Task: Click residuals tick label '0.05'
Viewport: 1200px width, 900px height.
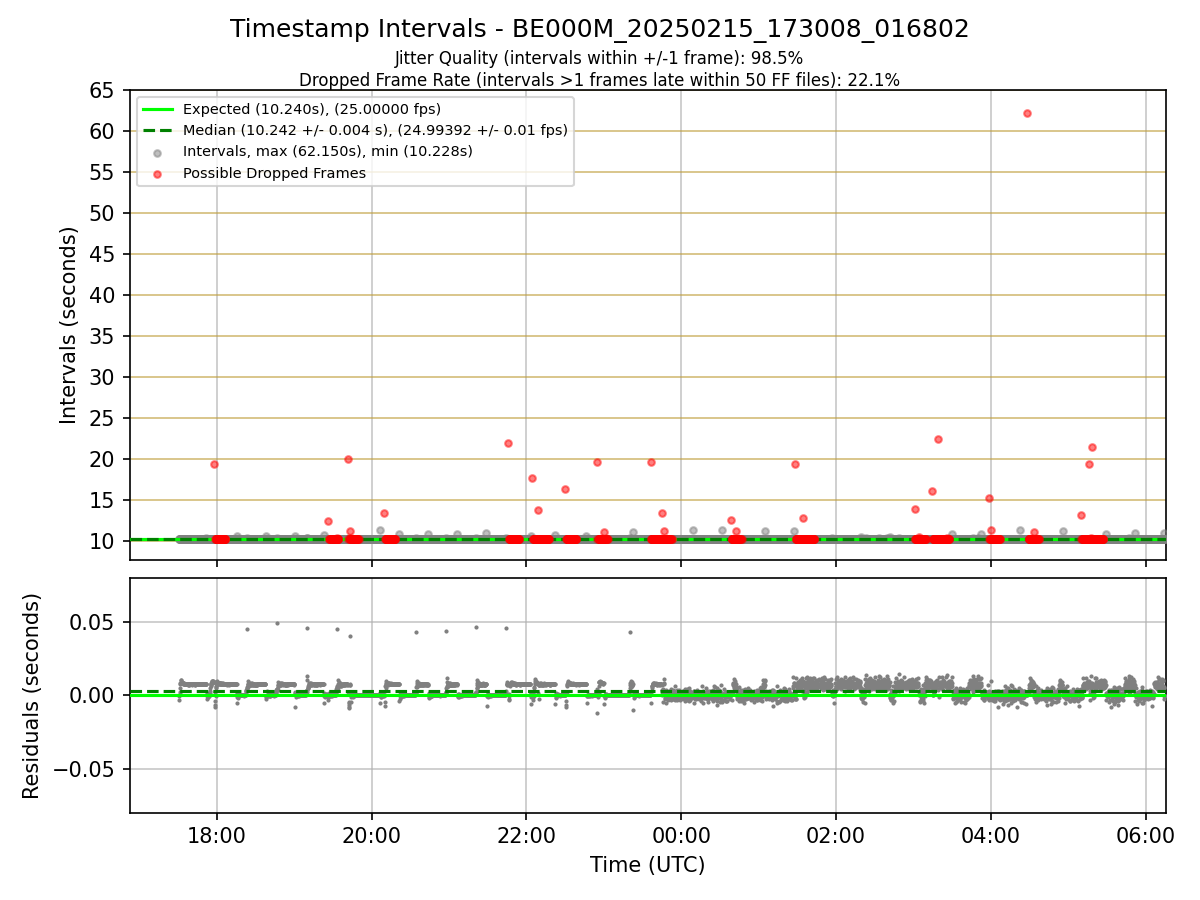Action: tap(94, 622)
